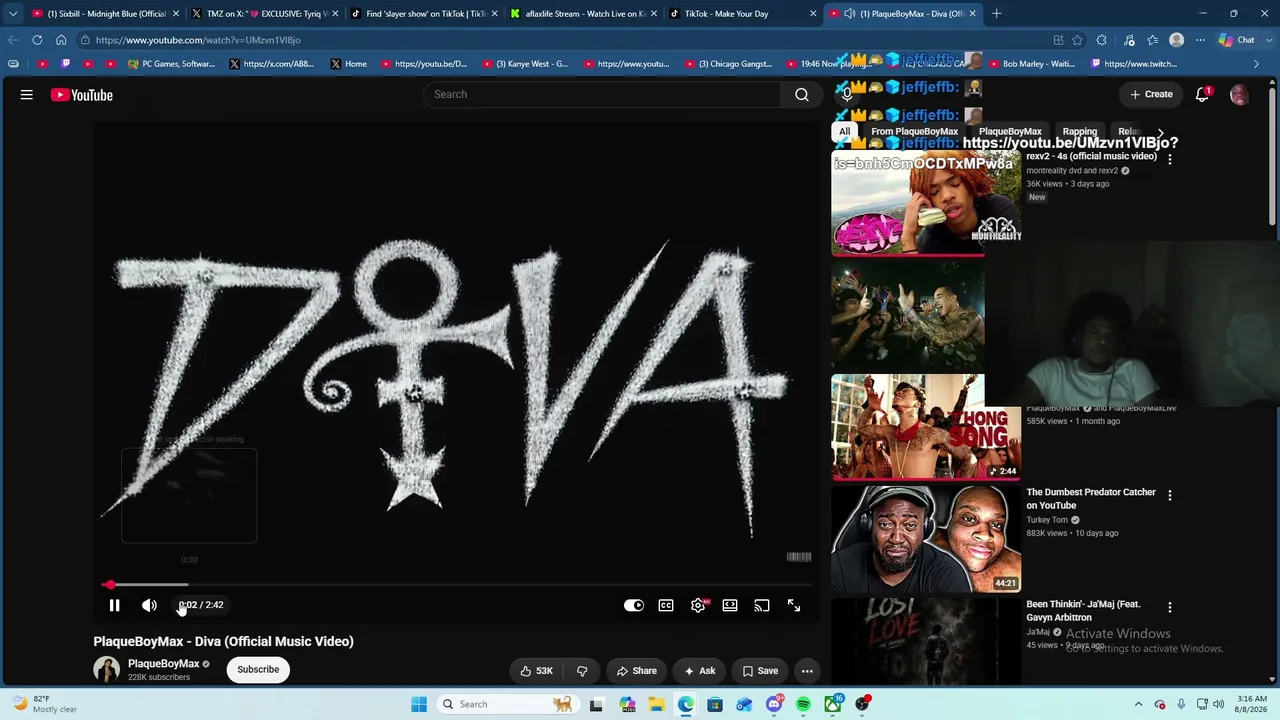This screenshot has height=720, width=1280.
Task: Dislike the Diva video
Action: pyautogui.click(x=582, y=671)
